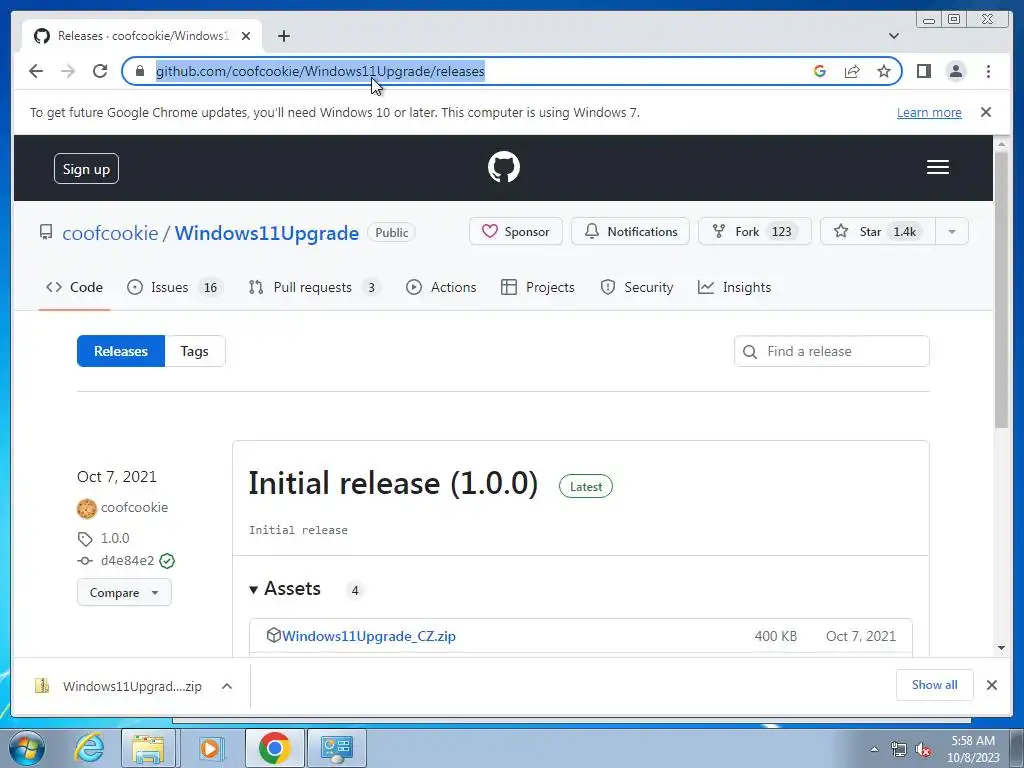
Task: Select the Releases view button
Action: pyautogui.click(x=121, y=351)
